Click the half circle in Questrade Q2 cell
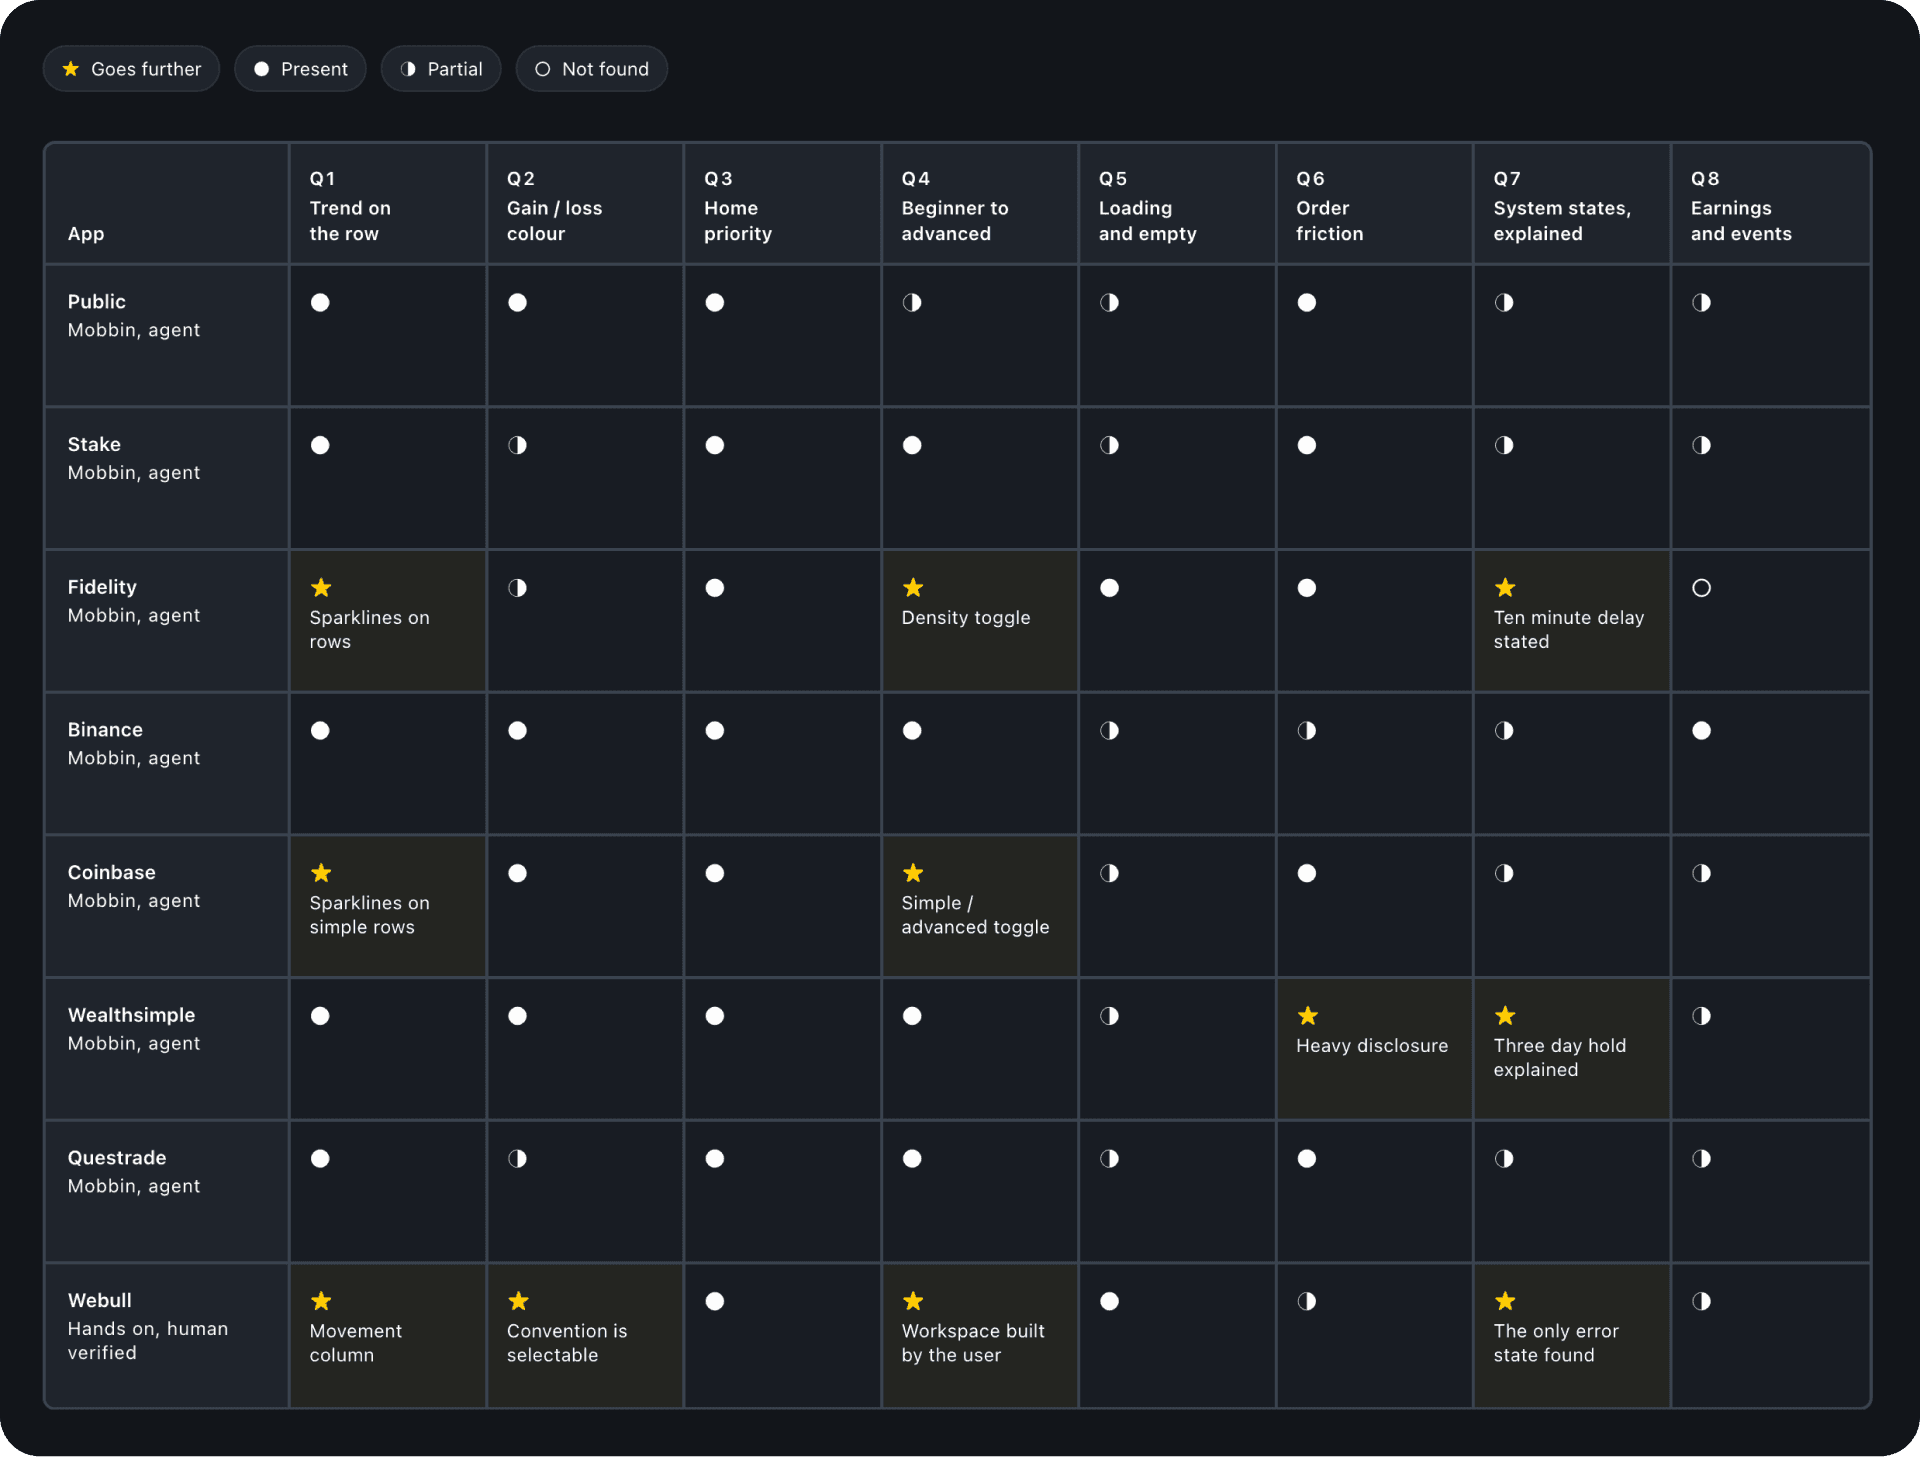The width and height of the screenshot is (1920, 1457). (517, 1159)
